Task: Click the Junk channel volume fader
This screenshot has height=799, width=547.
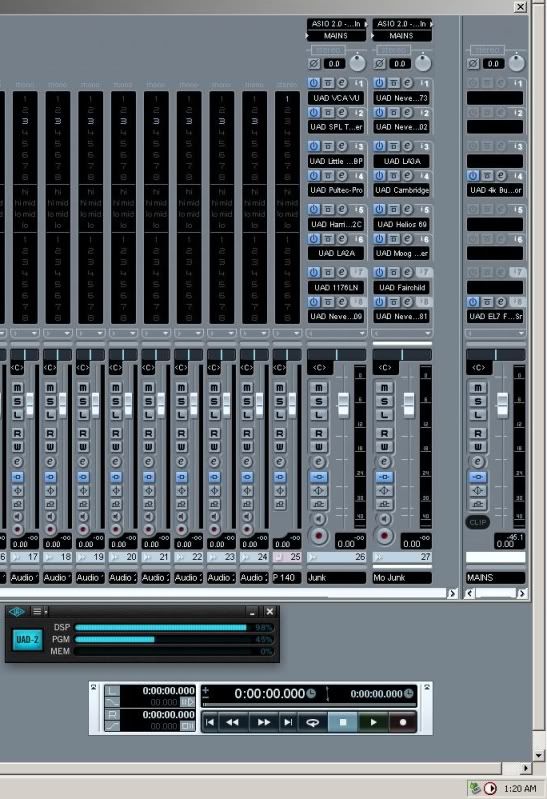Action: tap(343, 406)
